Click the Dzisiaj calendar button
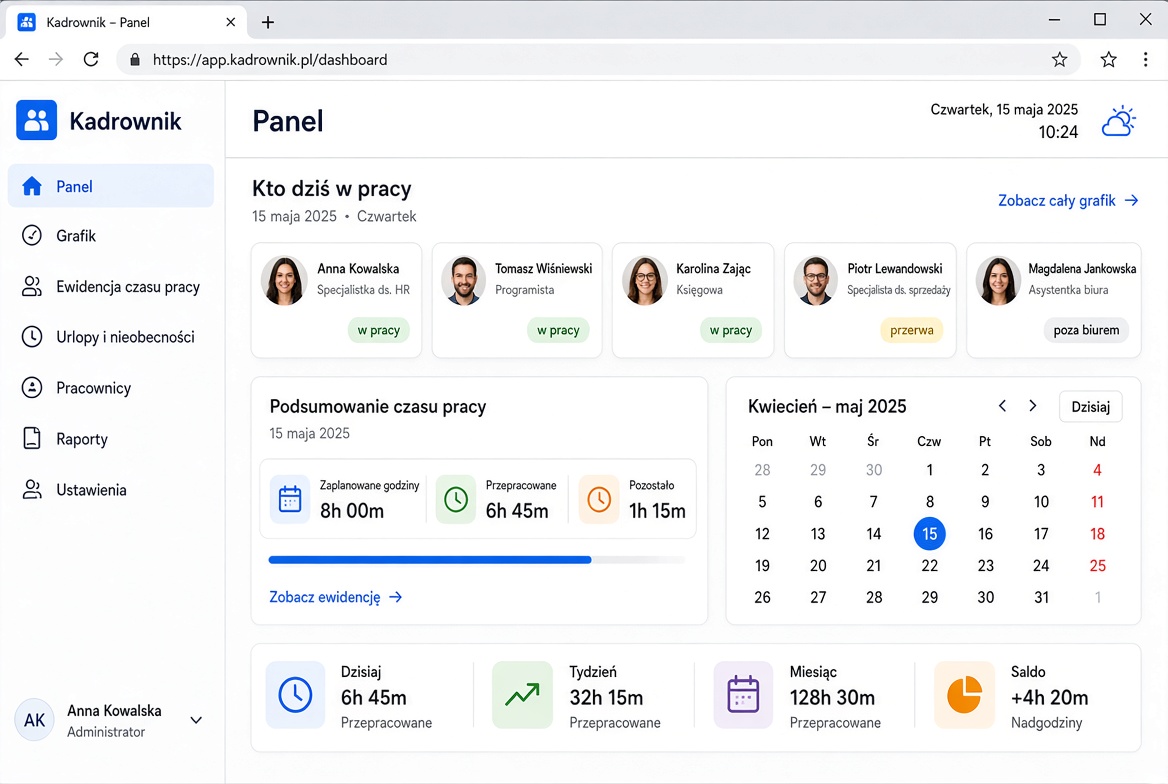This screenshot has height=784, width=1168. 1091,407
